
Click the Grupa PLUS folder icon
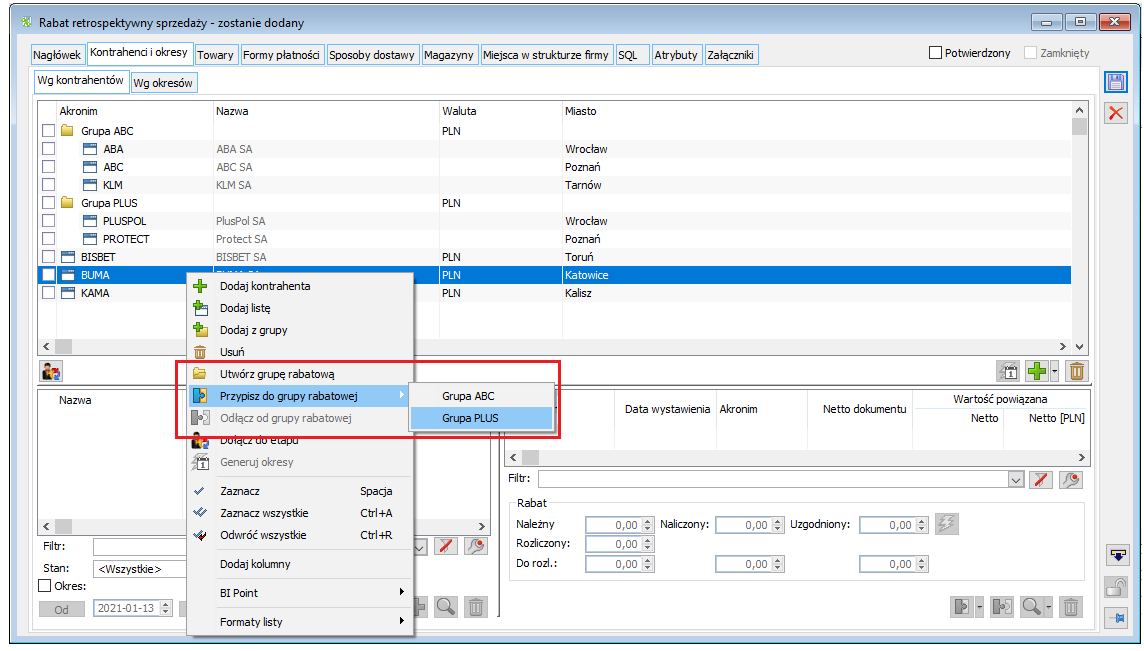(x=67, y=203)
